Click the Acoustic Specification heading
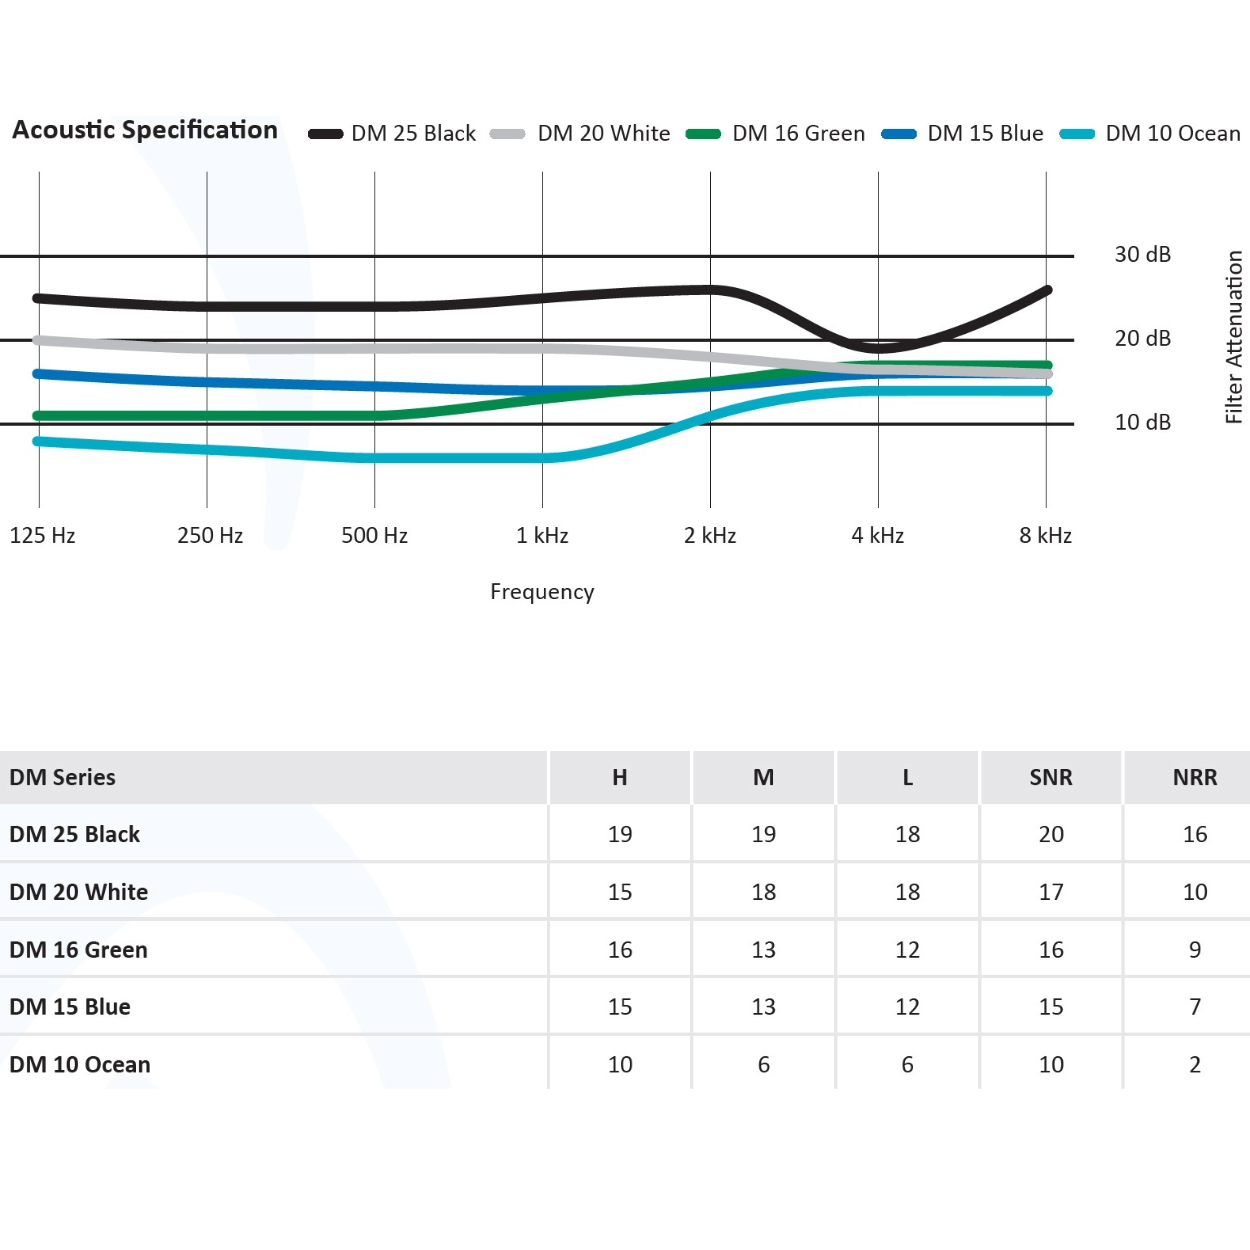This screenshot has height=1250, width=1250. pyautogui.click(x=145, y=130)
